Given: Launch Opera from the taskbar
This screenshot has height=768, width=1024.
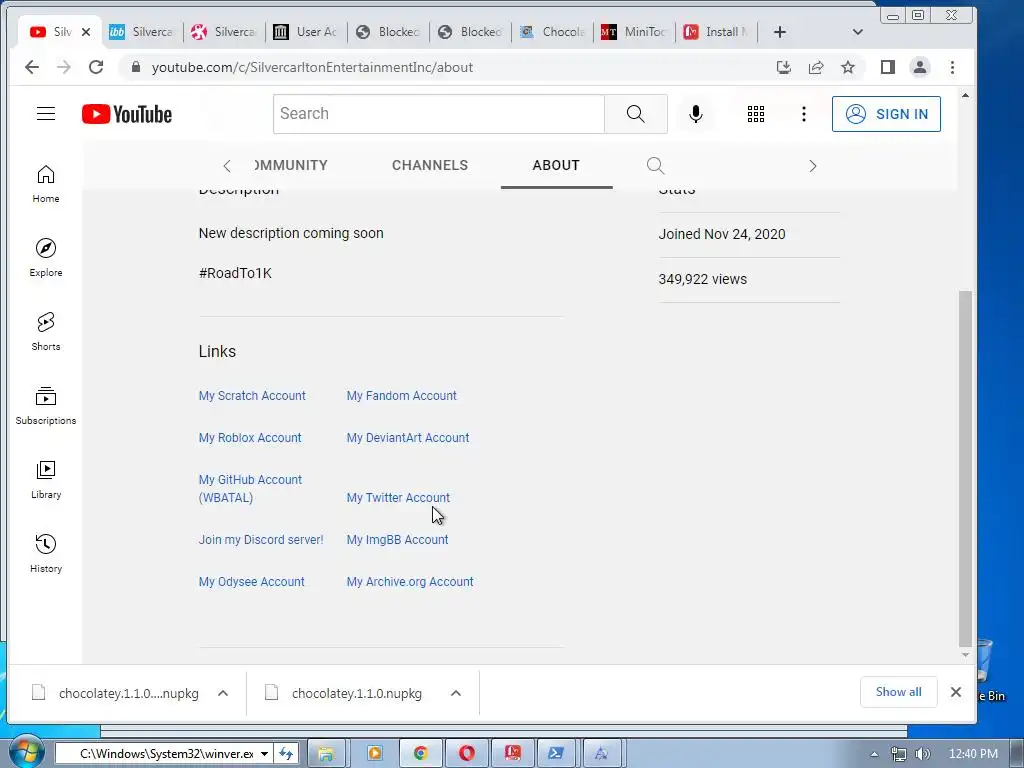Looking at the screenshot, I should (x=466, y=753).
